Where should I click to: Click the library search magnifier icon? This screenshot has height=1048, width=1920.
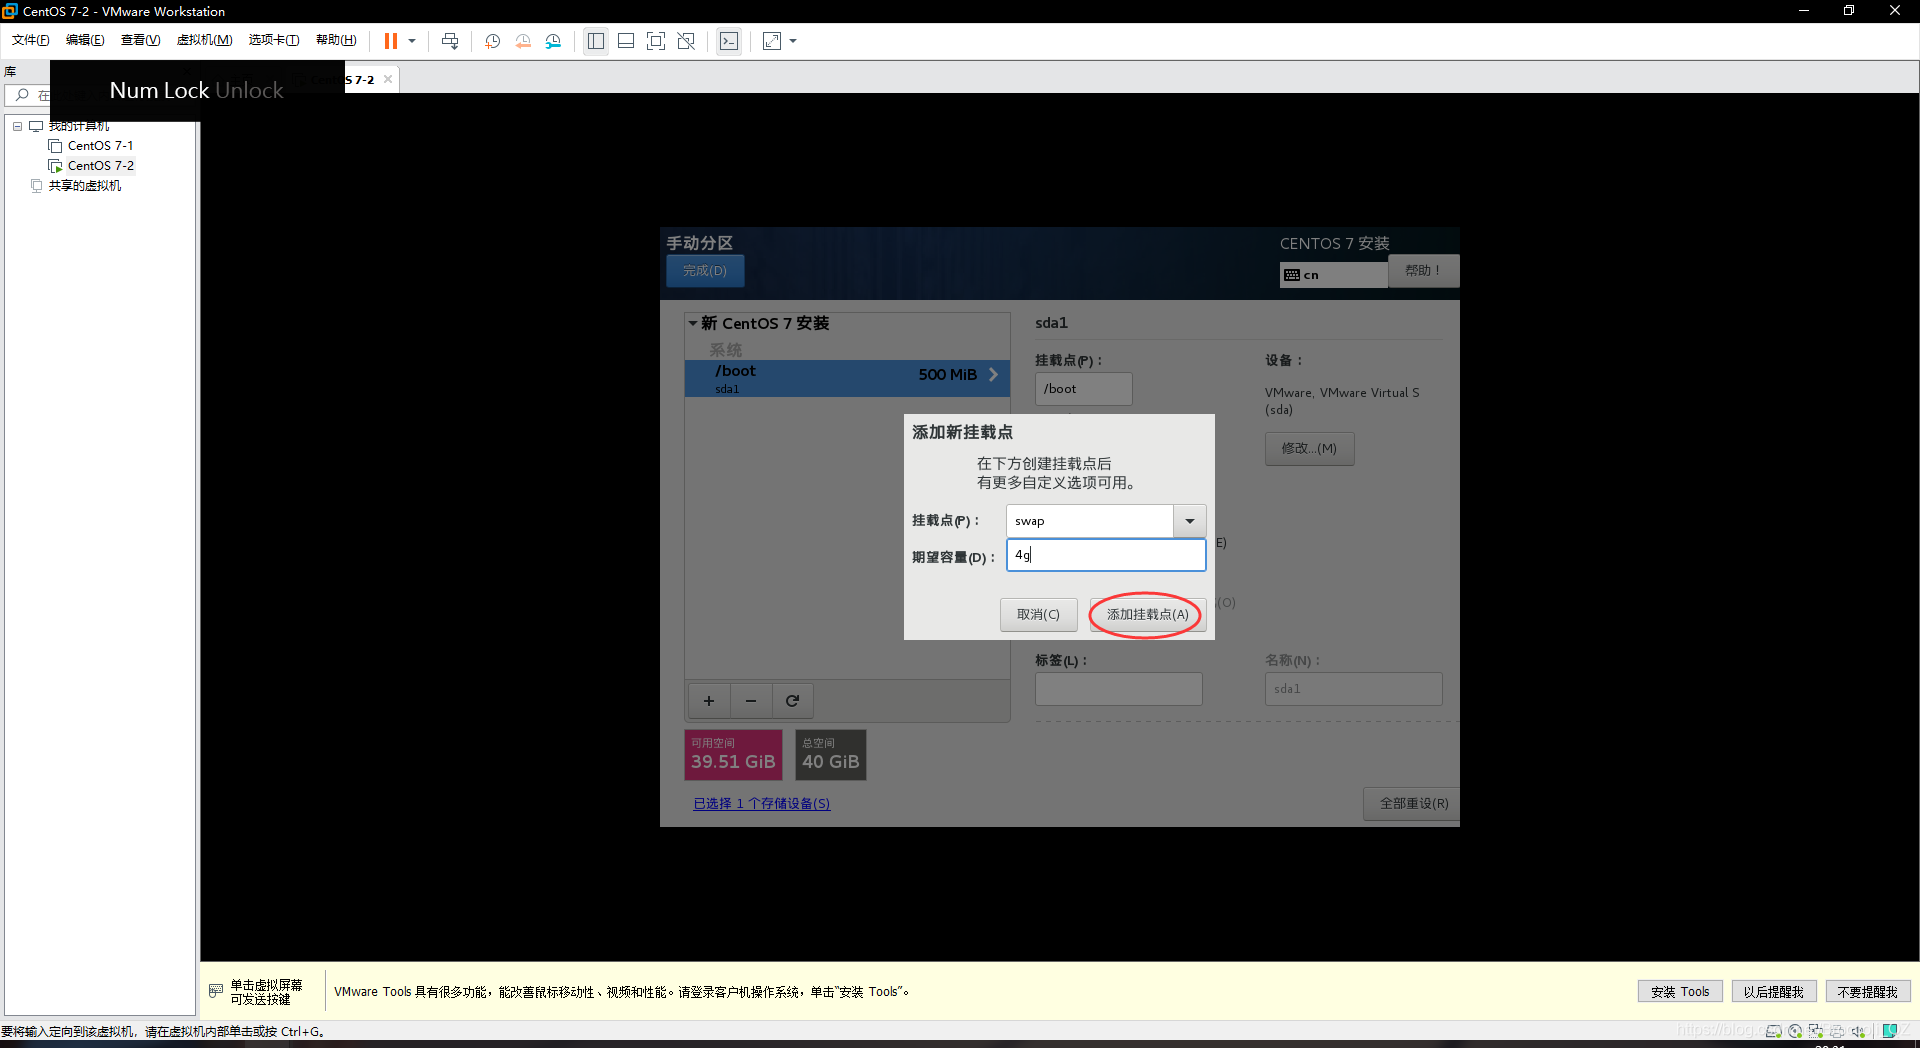[22, 95]
